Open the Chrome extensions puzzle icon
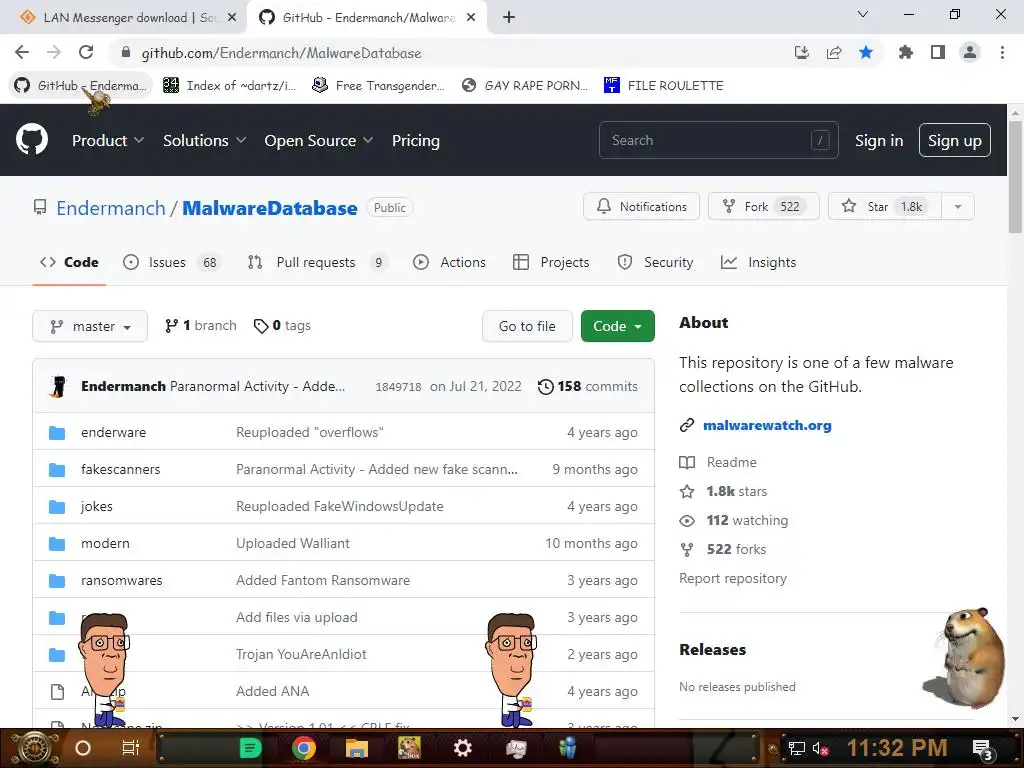The height and width of the screenshot is (768, 1024). point(905,52)
